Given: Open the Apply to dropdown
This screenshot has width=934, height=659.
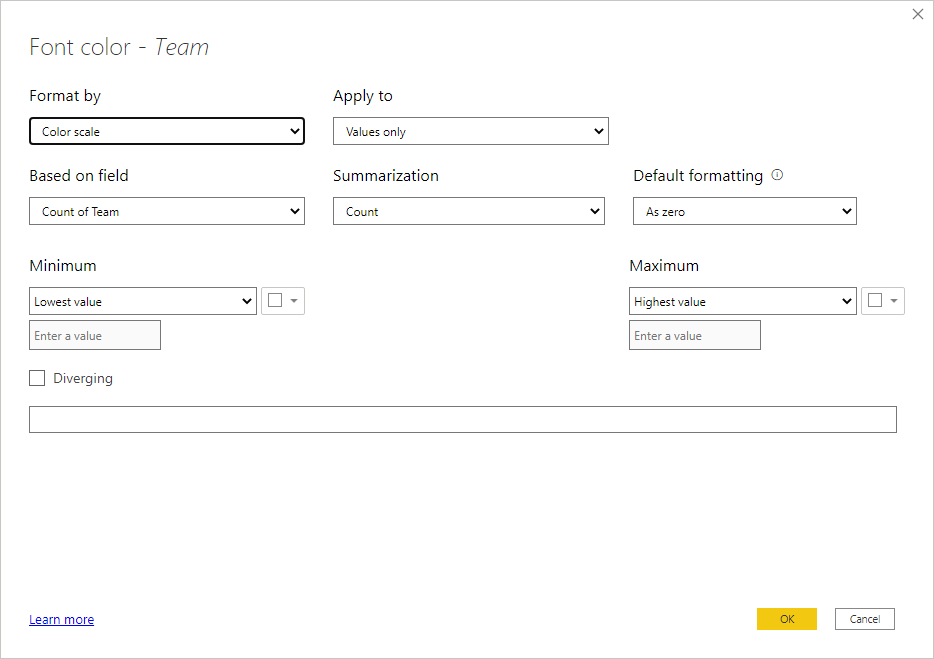Looking at the screenshot, I should tap(471, 131).
